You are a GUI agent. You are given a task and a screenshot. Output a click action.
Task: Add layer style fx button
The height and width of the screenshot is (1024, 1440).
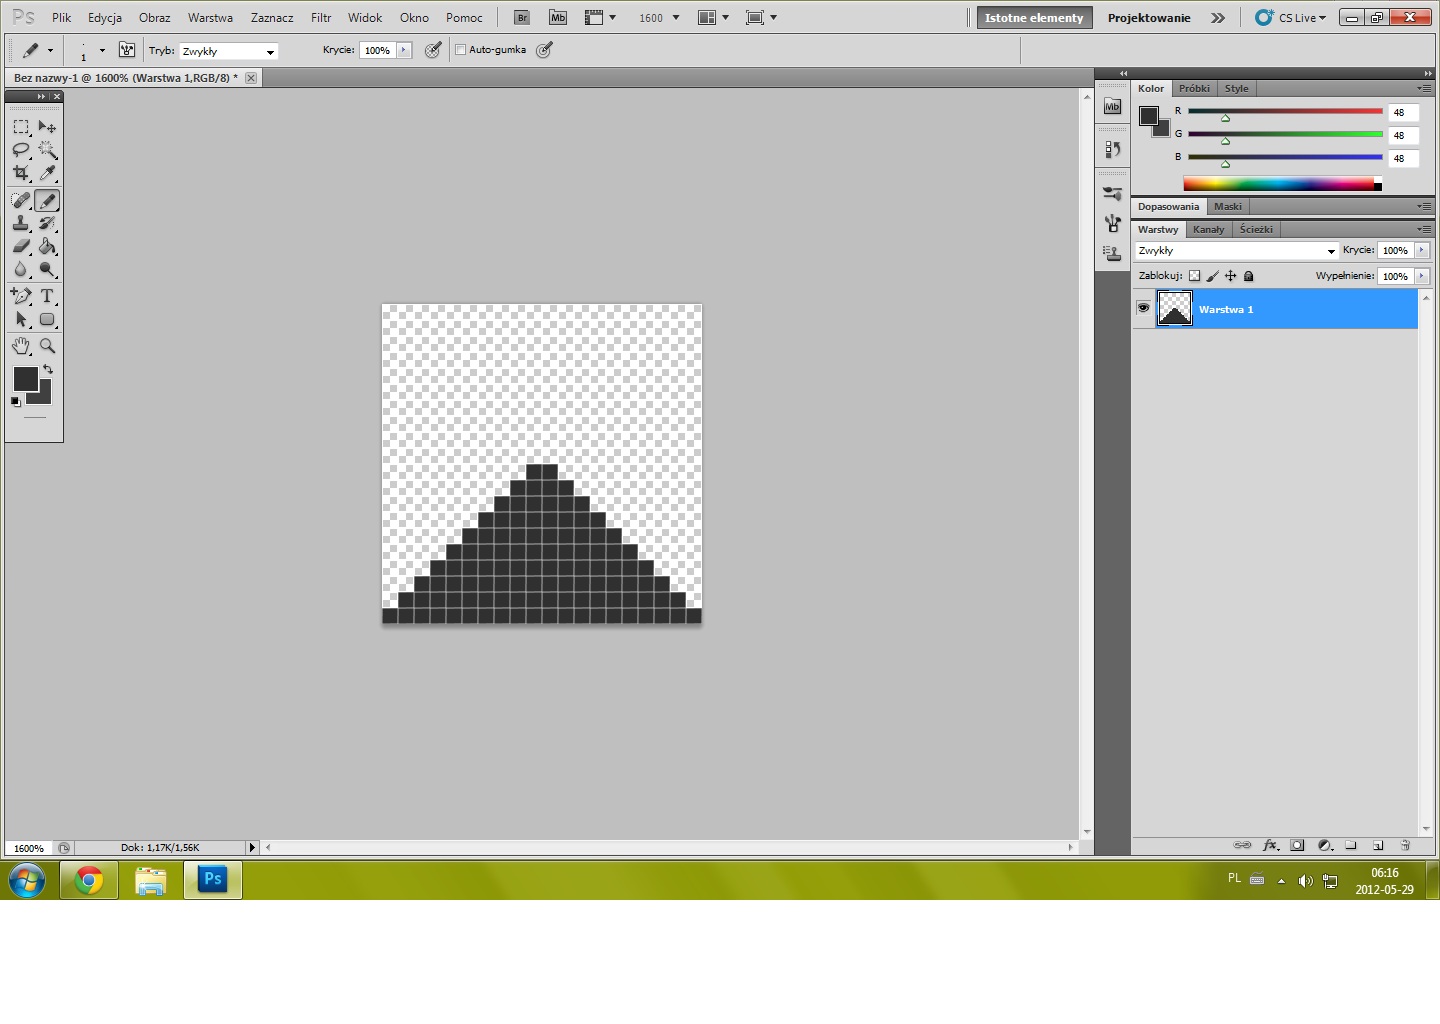coord(1270,845)
